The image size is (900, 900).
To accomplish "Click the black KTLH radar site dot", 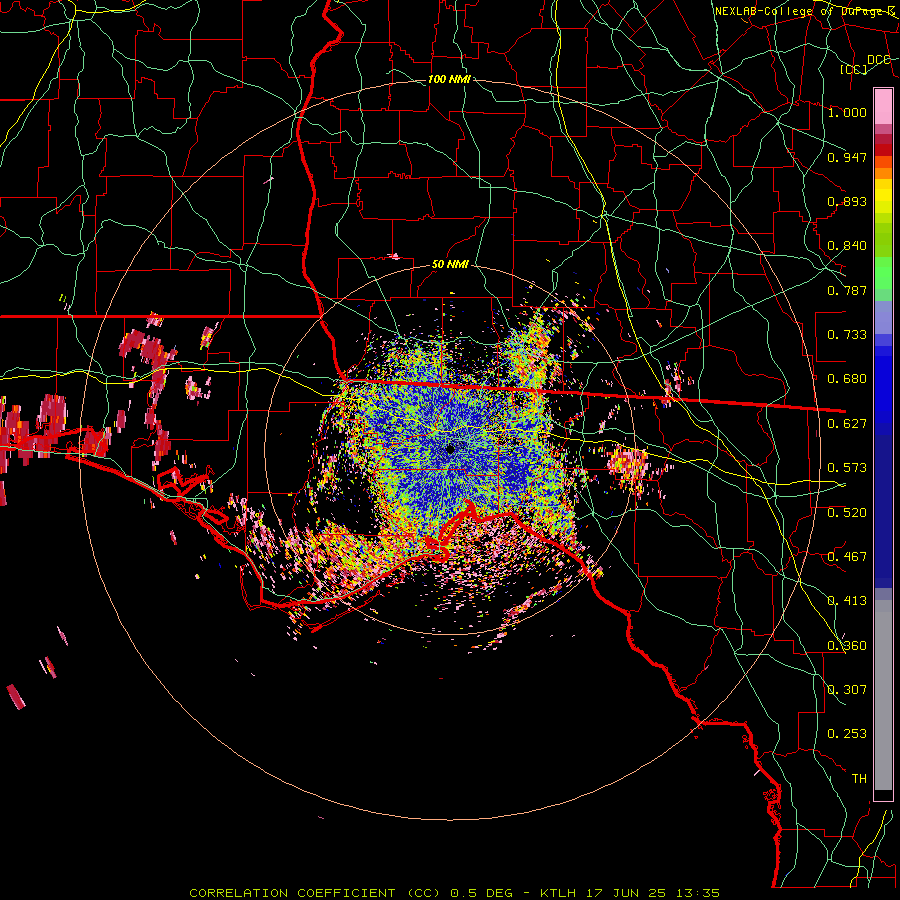I will click(451, 449).
